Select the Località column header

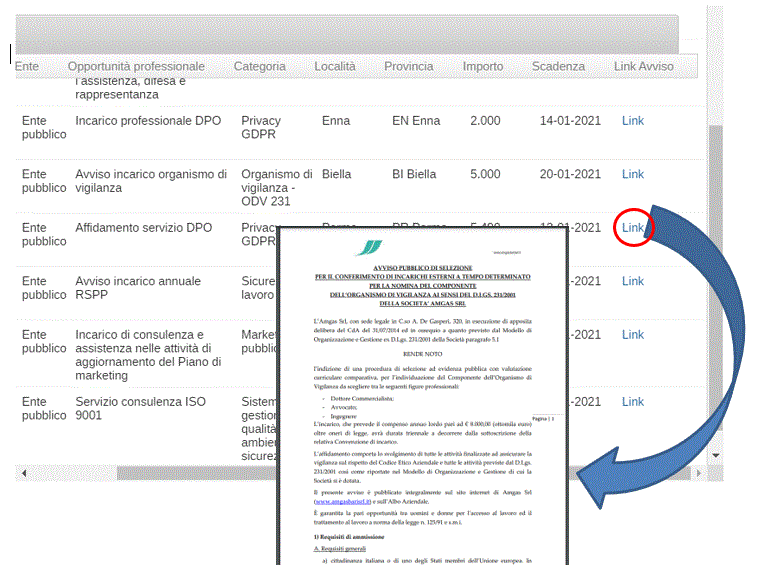click(x=334, y=67)
